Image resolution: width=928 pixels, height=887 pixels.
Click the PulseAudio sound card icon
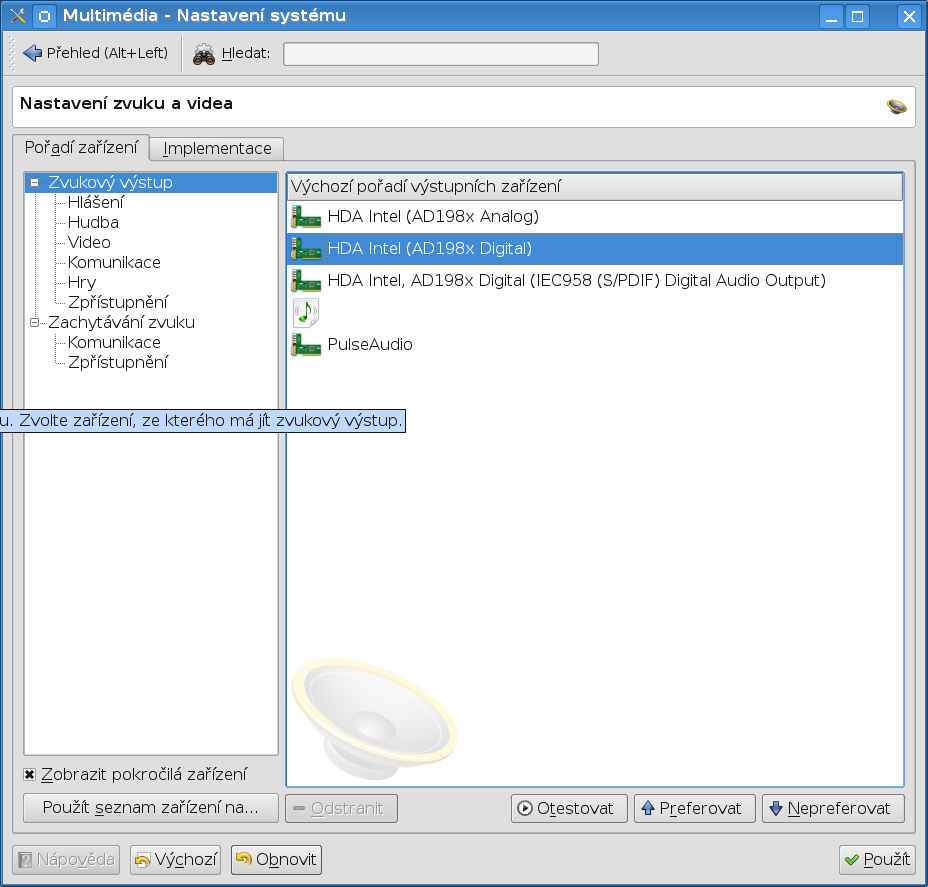tap(306, 345)
